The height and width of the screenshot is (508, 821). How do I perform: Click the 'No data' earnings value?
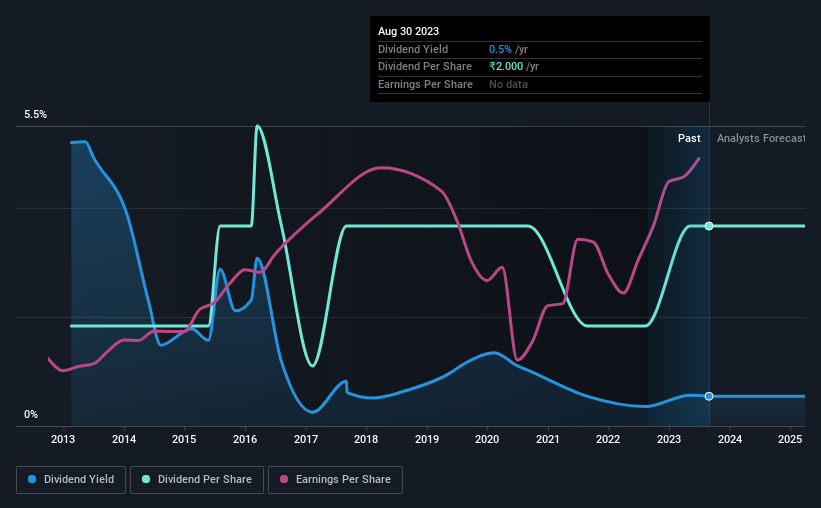(508, 84)
